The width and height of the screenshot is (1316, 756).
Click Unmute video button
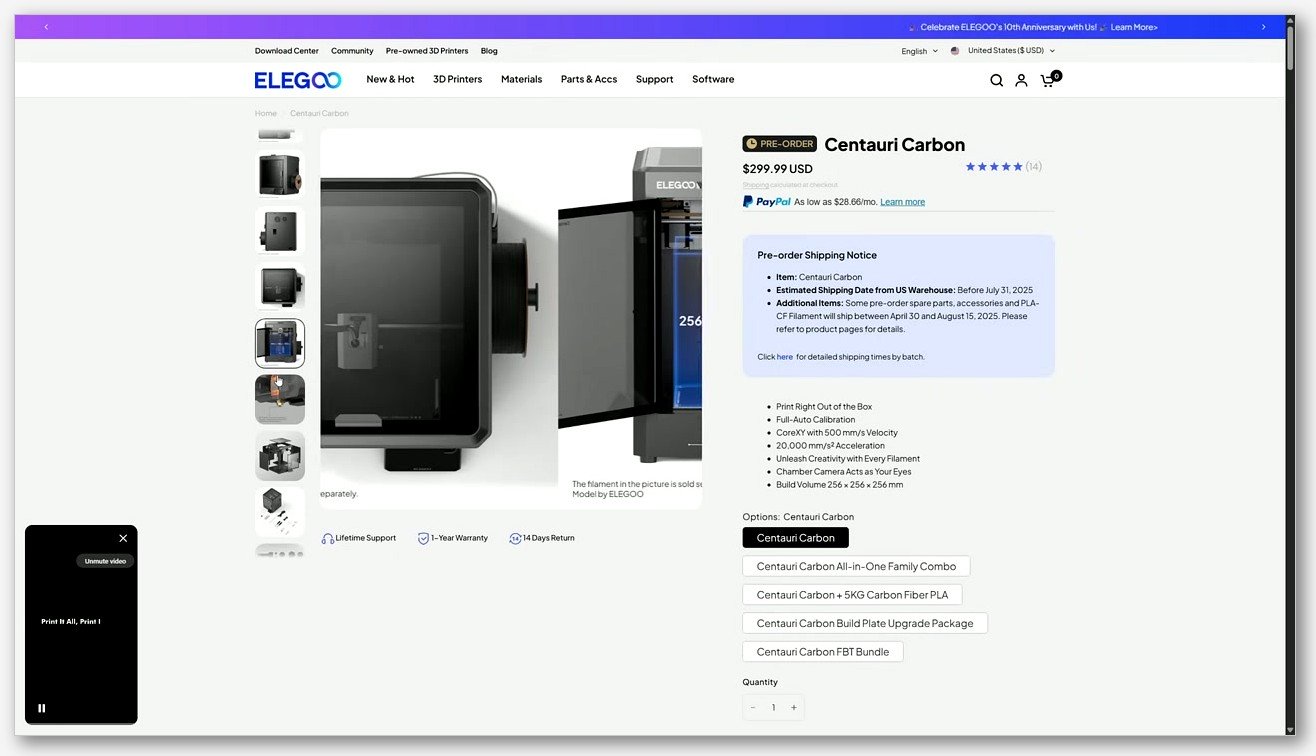[x=105, y=561]
